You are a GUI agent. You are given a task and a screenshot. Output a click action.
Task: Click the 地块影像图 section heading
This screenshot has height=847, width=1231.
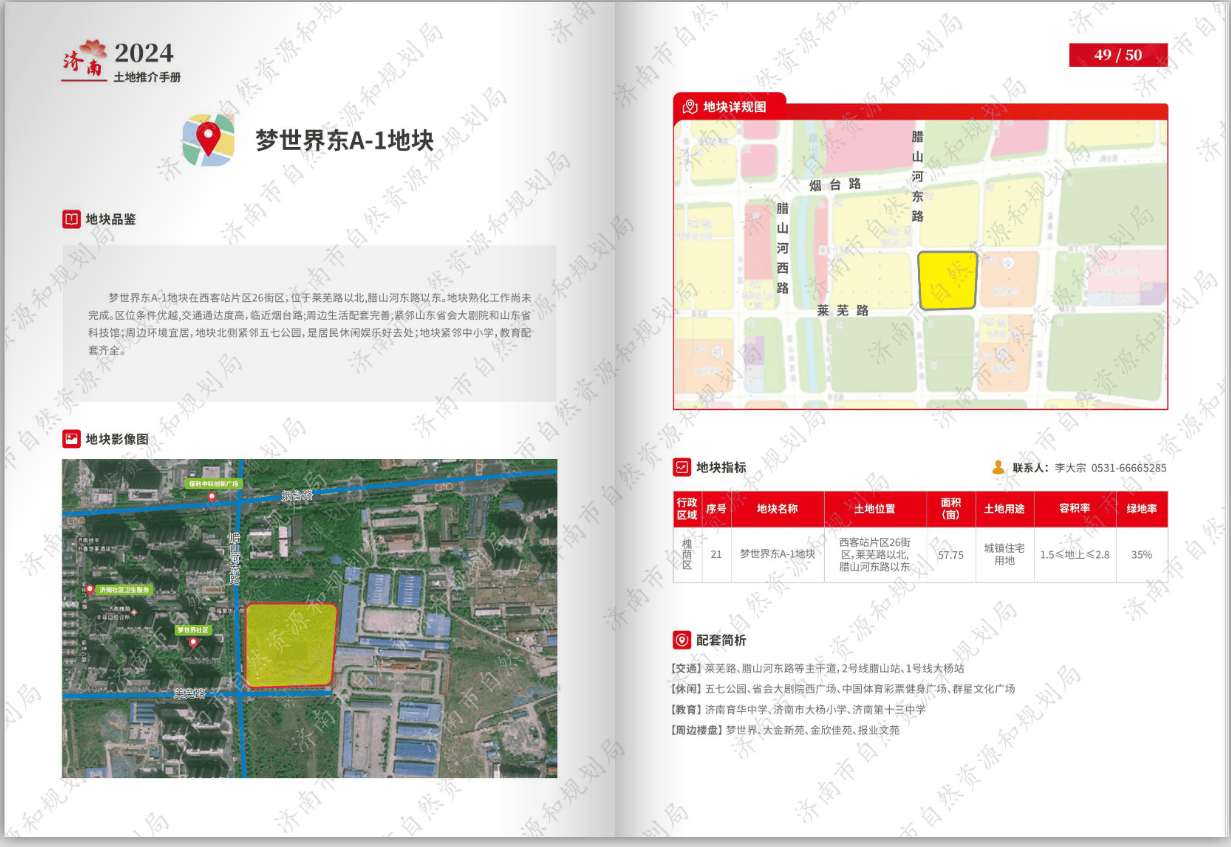[117, 438]
